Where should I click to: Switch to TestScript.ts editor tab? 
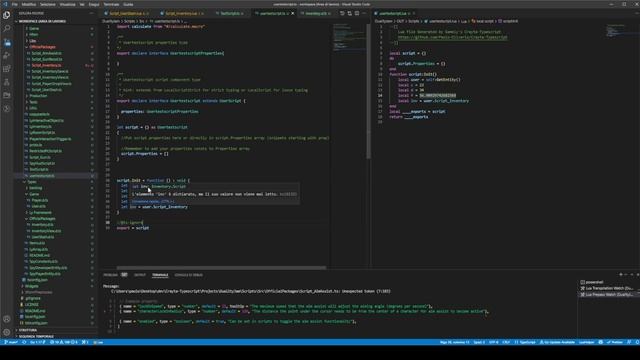pyautogui.click(x=230, y=13)
